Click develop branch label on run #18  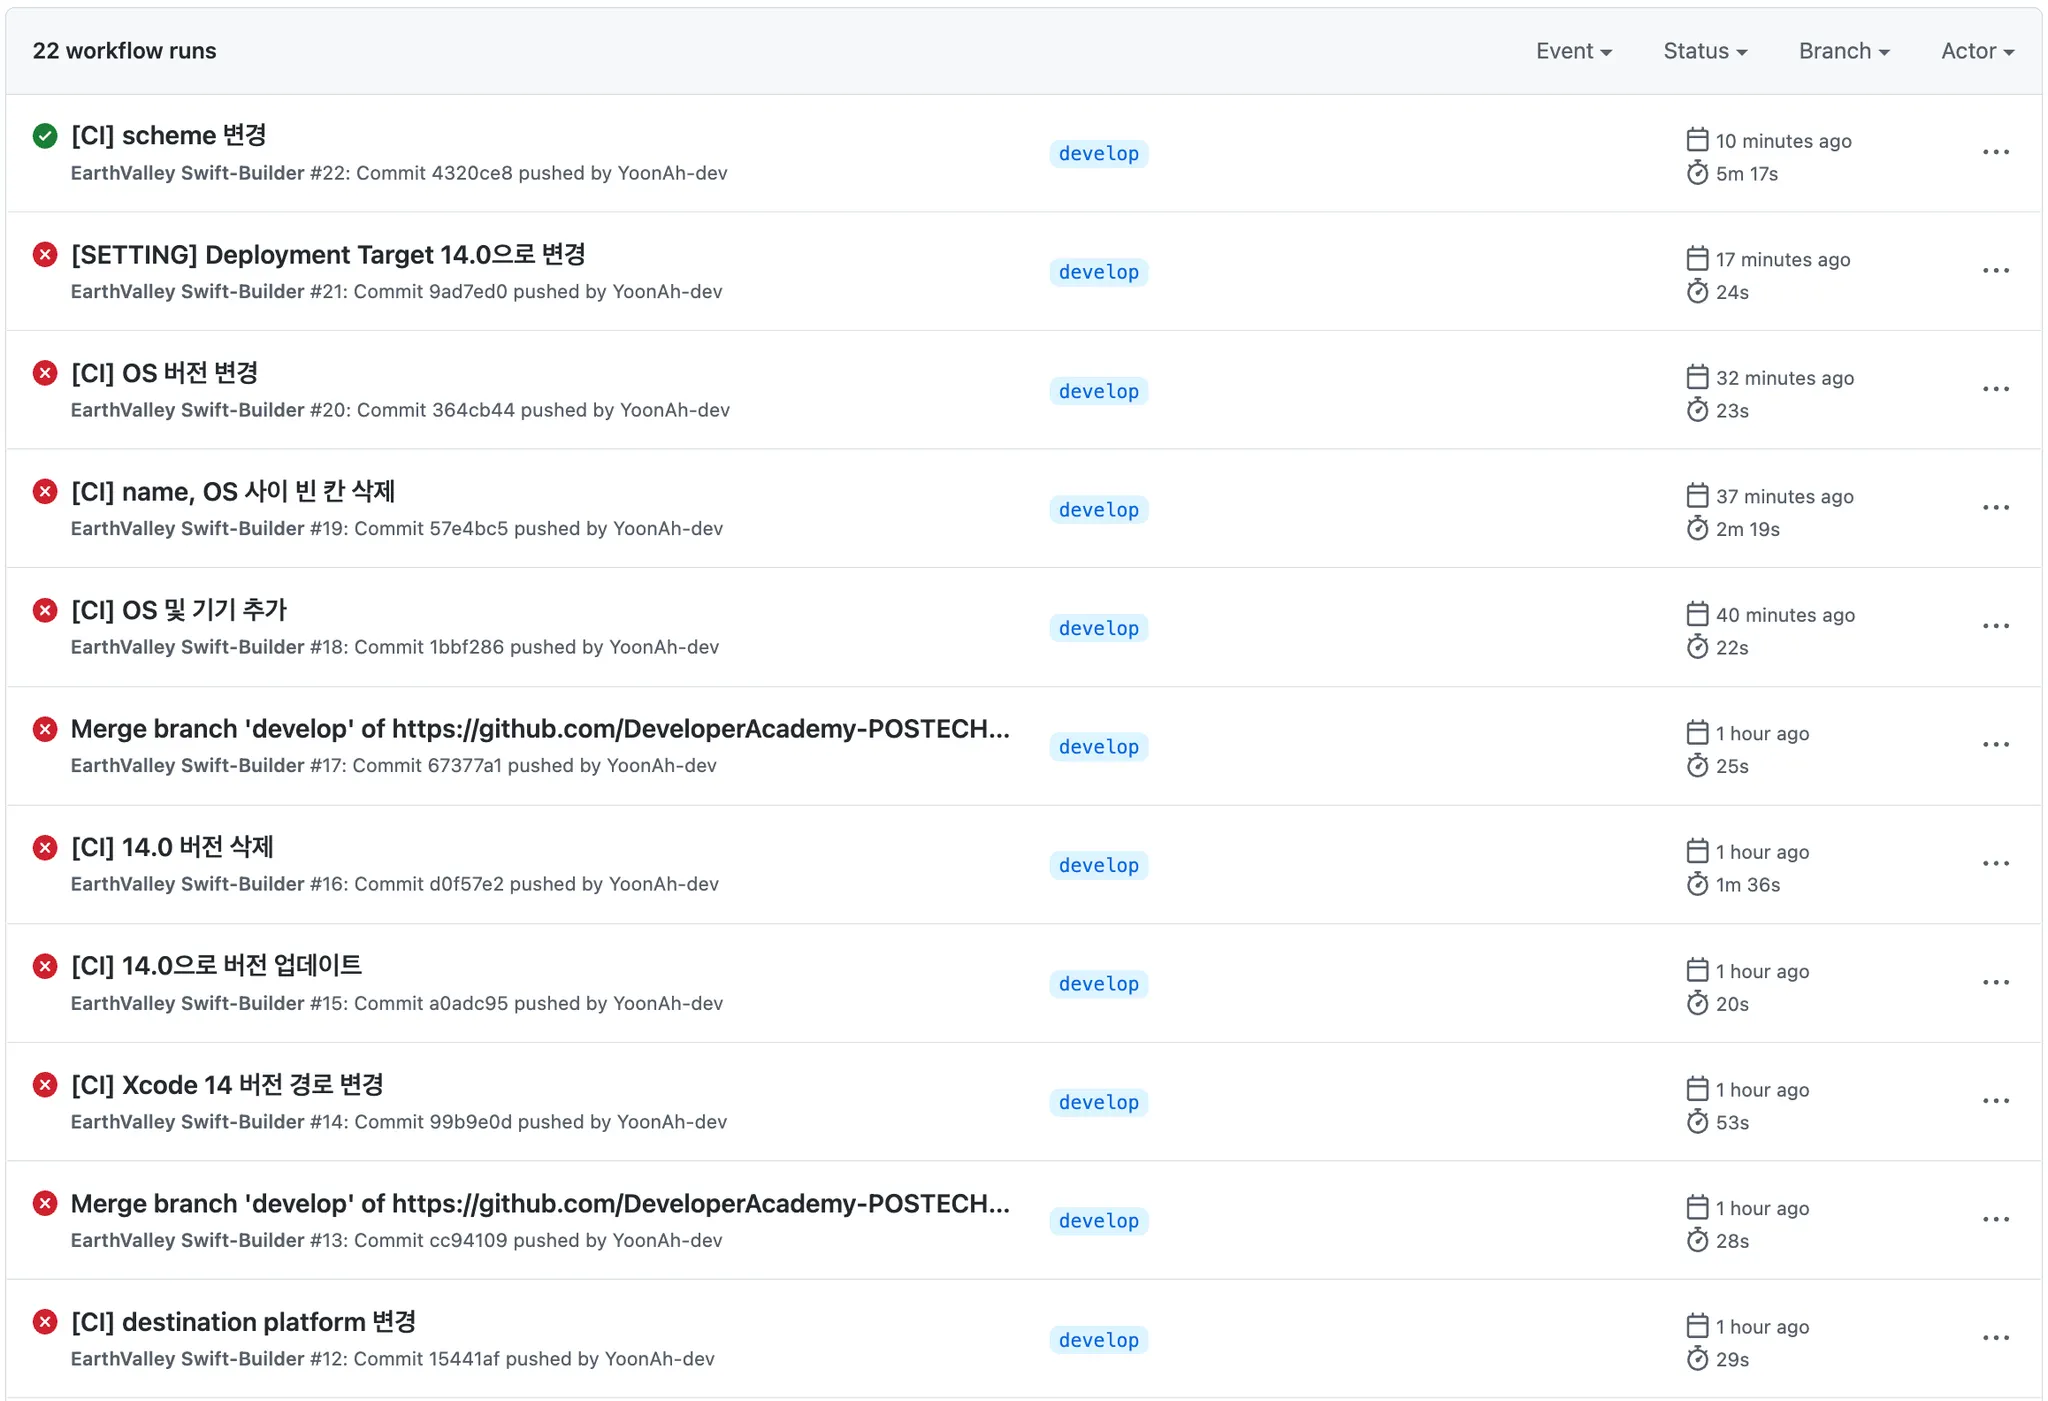click(x=1098, y=628)
